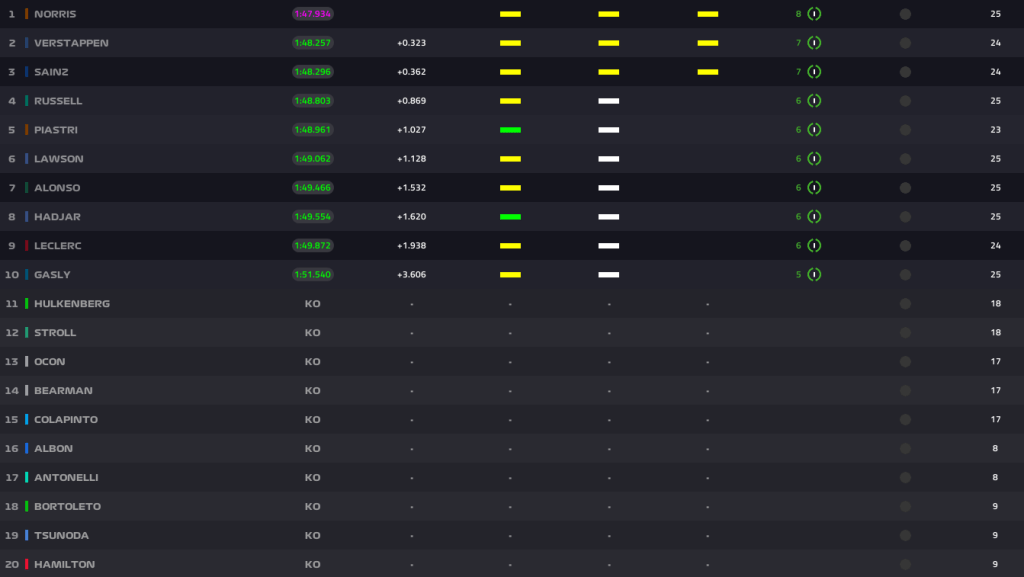Select the purple 1:47.934 lap time
Screen dimensions: 1024x577
pos(313,14)
